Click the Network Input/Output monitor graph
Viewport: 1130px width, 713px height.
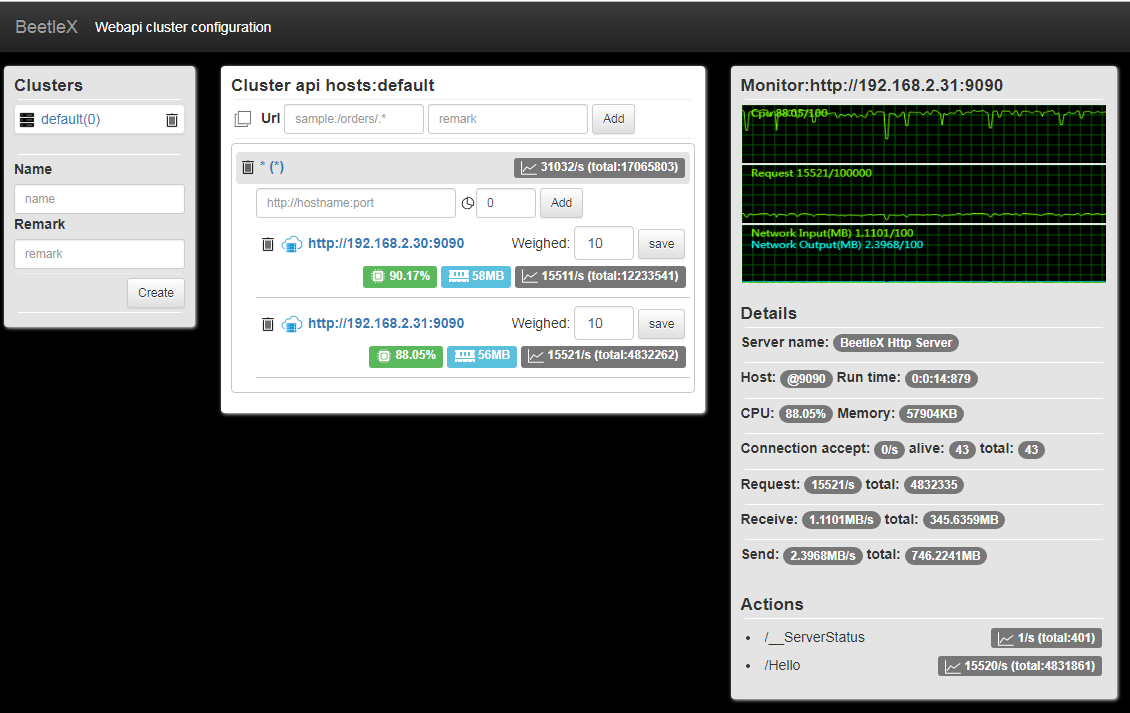tap(924, 254)
